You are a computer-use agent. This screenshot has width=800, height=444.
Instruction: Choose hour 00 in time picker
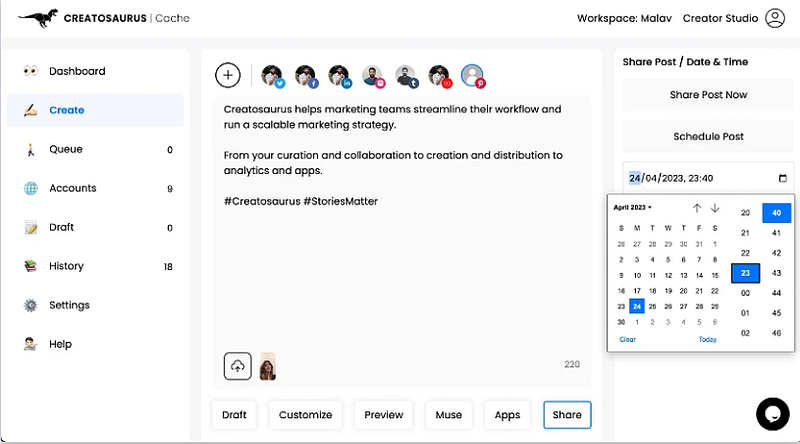pyautogui.click(x=745, y=293)
